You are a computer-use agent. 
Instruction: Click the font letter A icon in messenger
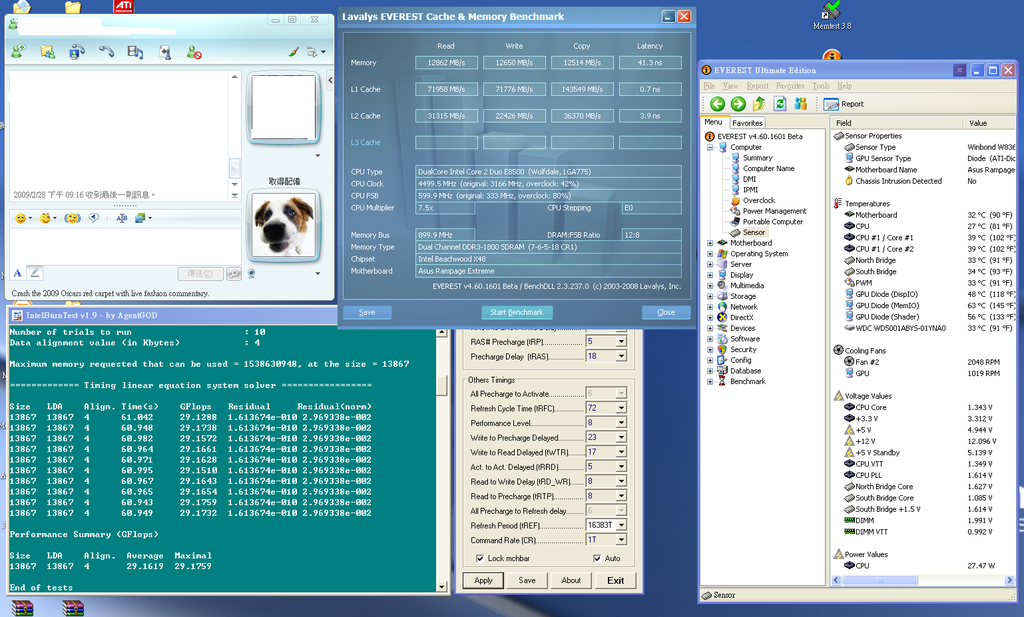coord(18,274)
